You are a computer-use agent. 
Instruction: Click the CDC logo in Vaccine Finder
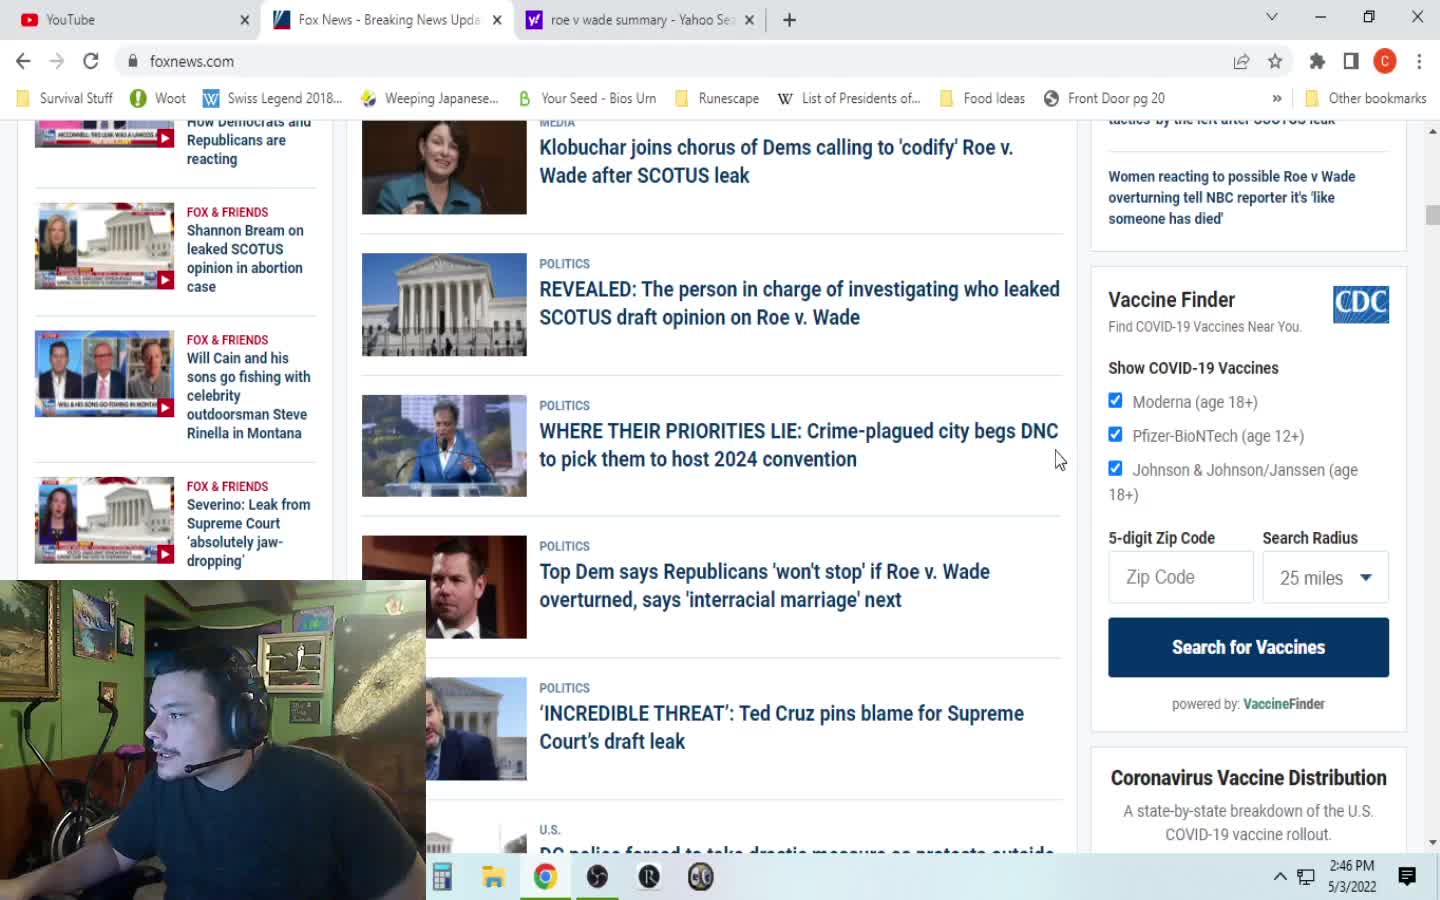(x=1361, y=304)
